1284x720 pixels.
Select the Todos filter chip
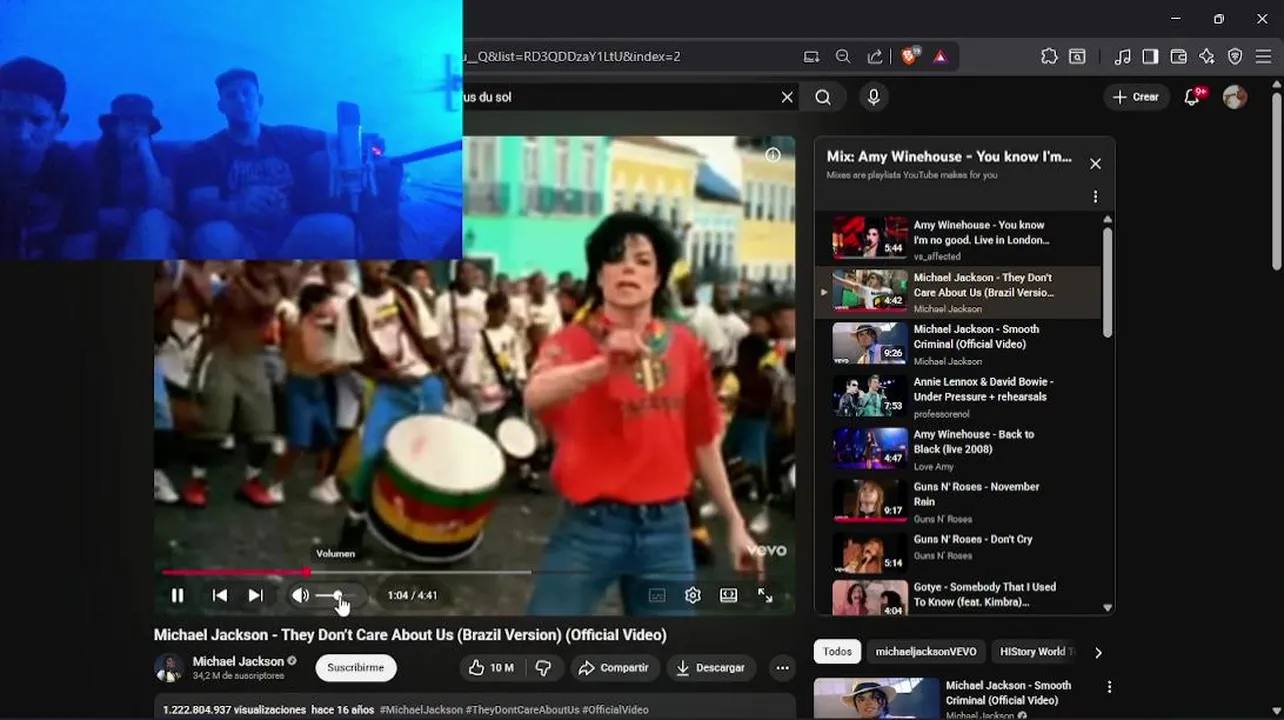pyautogui.click(x=837, y=652)
